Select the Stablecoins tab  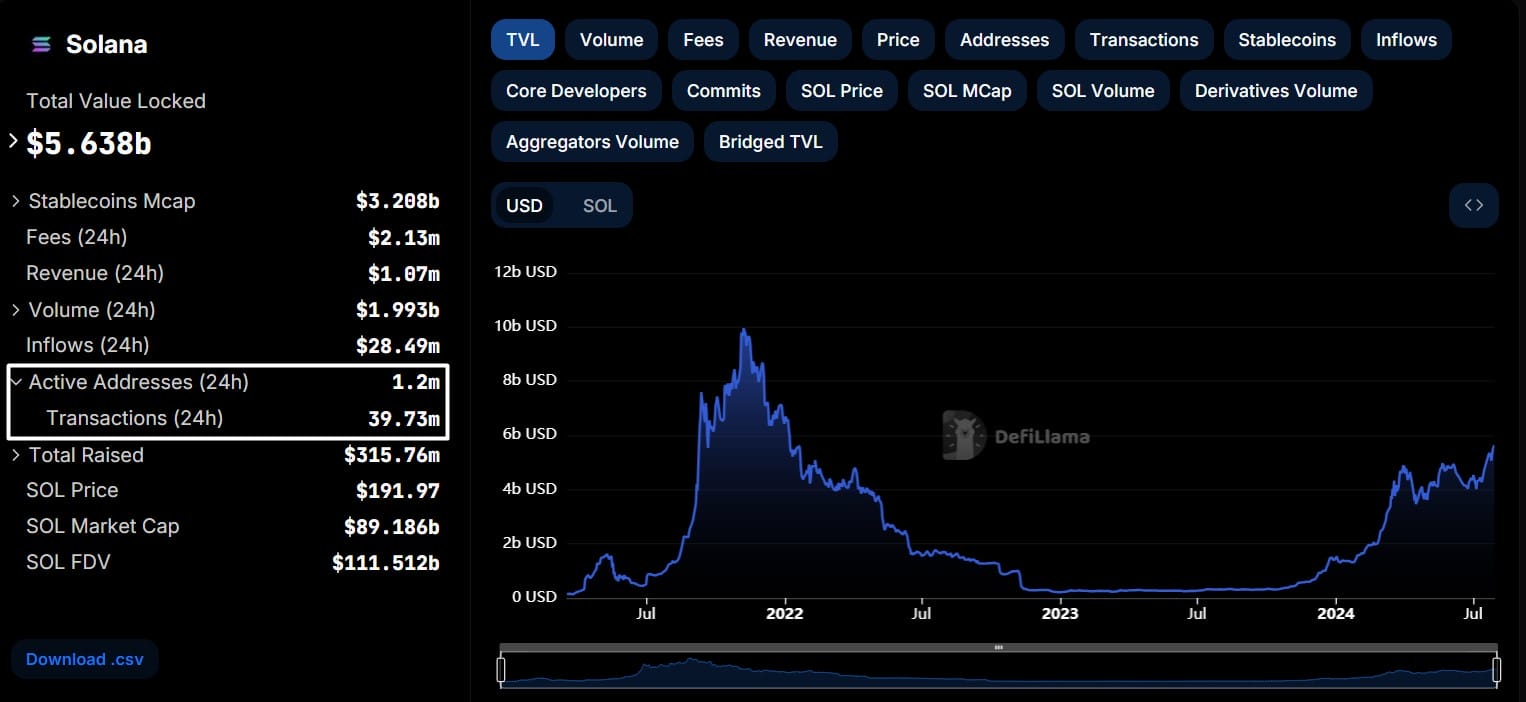pyautogui.click(x=1287, y=39)
